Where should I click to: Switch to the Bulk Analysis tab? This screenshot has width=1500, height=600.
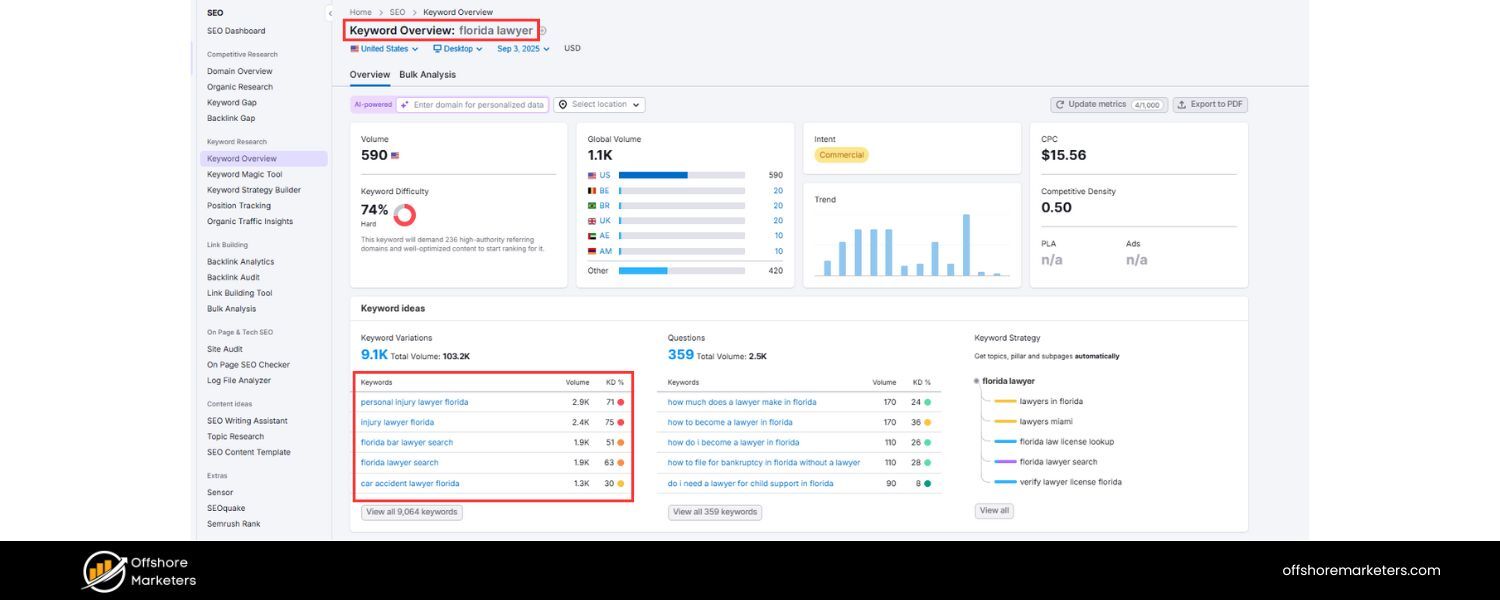[429, 74]
